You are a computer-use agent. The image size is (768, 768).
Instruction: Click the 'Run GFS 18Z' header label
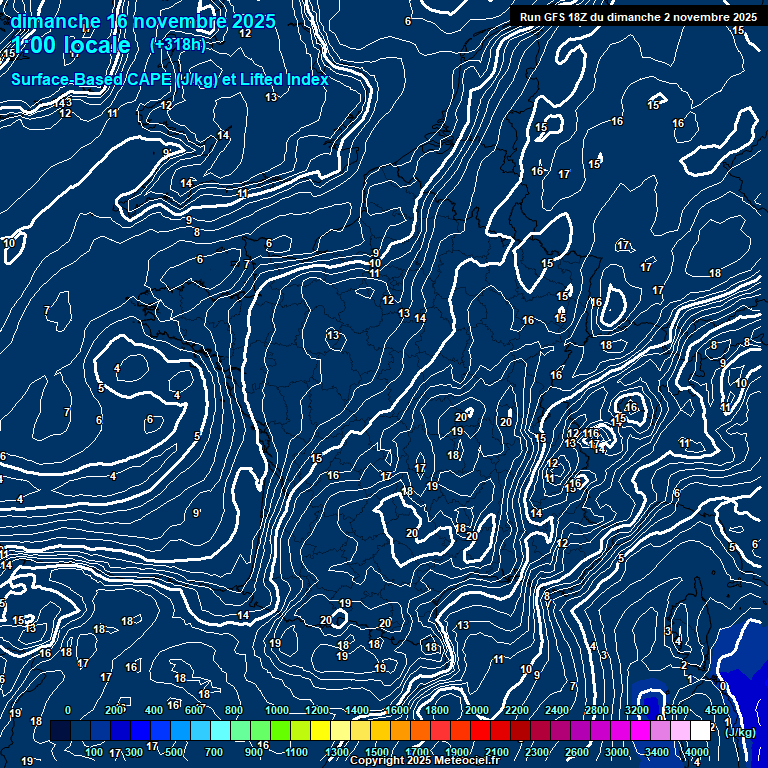pyautogui.click(x=637, y=17)
